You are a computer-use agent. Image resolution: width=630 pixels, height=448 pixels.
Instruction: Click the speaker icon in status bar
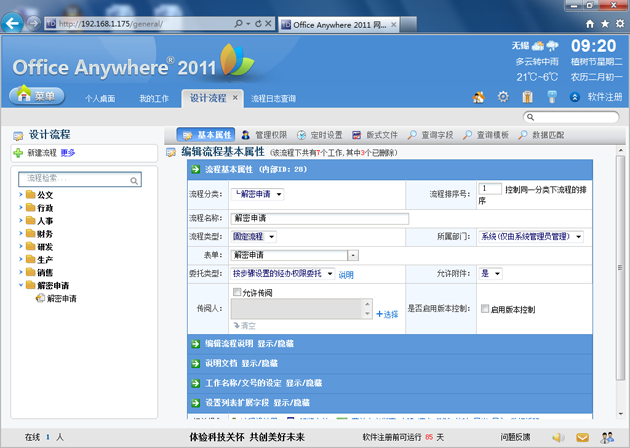coord(557,437)
